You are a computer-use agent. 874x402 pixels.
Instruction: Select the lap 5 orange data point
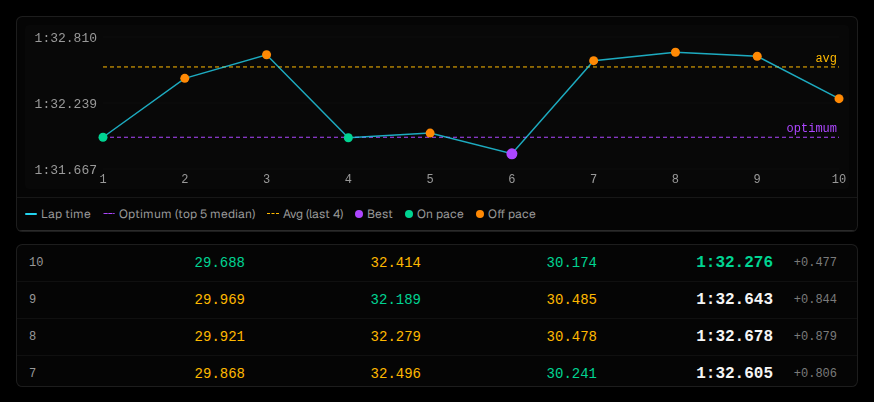click(x=430, y=133)
